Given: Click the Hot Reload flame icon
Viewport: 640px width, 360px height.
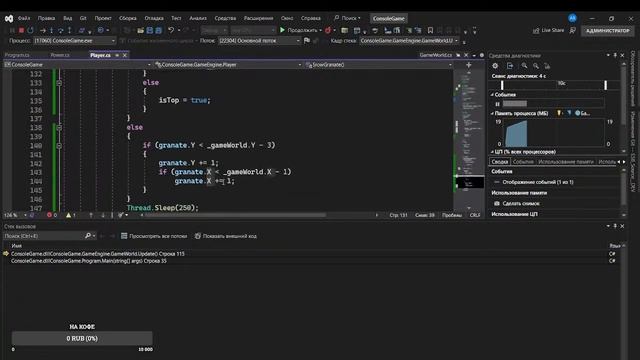Looking at the screenshot, I should [x=328, y=30].
